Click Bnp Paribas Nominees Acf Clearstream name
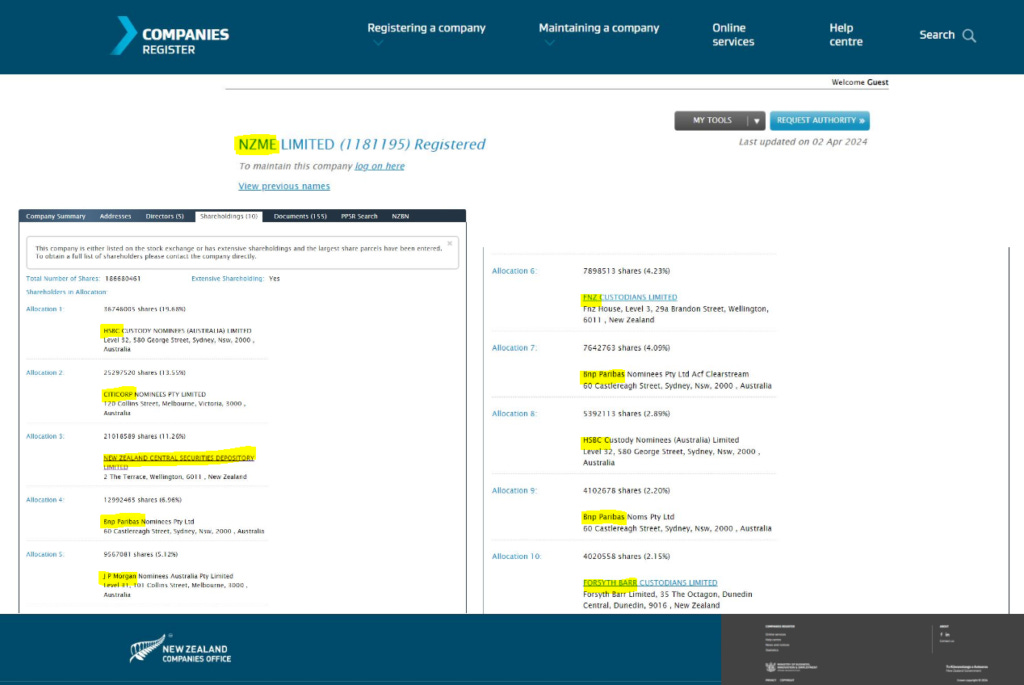 coord(665,374)
